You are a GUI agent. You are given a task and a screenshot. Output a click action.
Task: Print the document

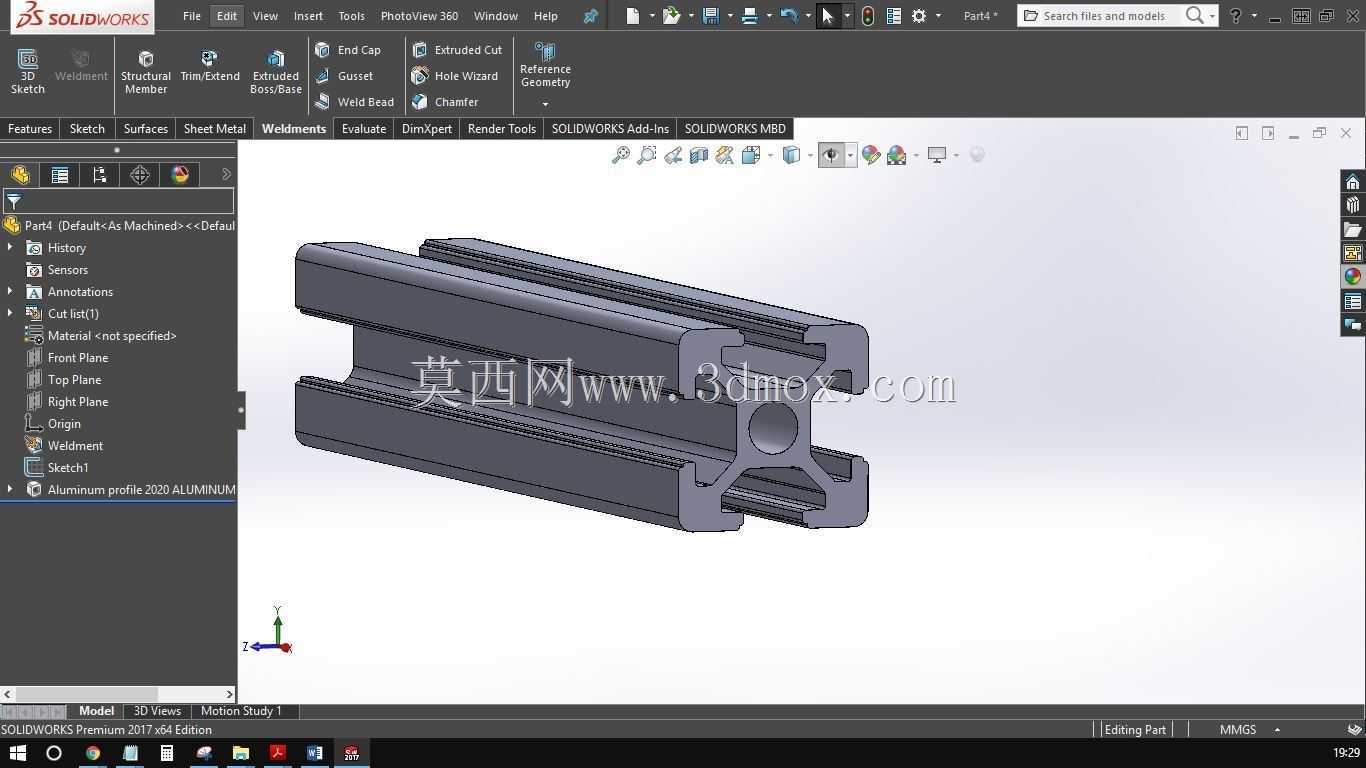click(750, 16)
